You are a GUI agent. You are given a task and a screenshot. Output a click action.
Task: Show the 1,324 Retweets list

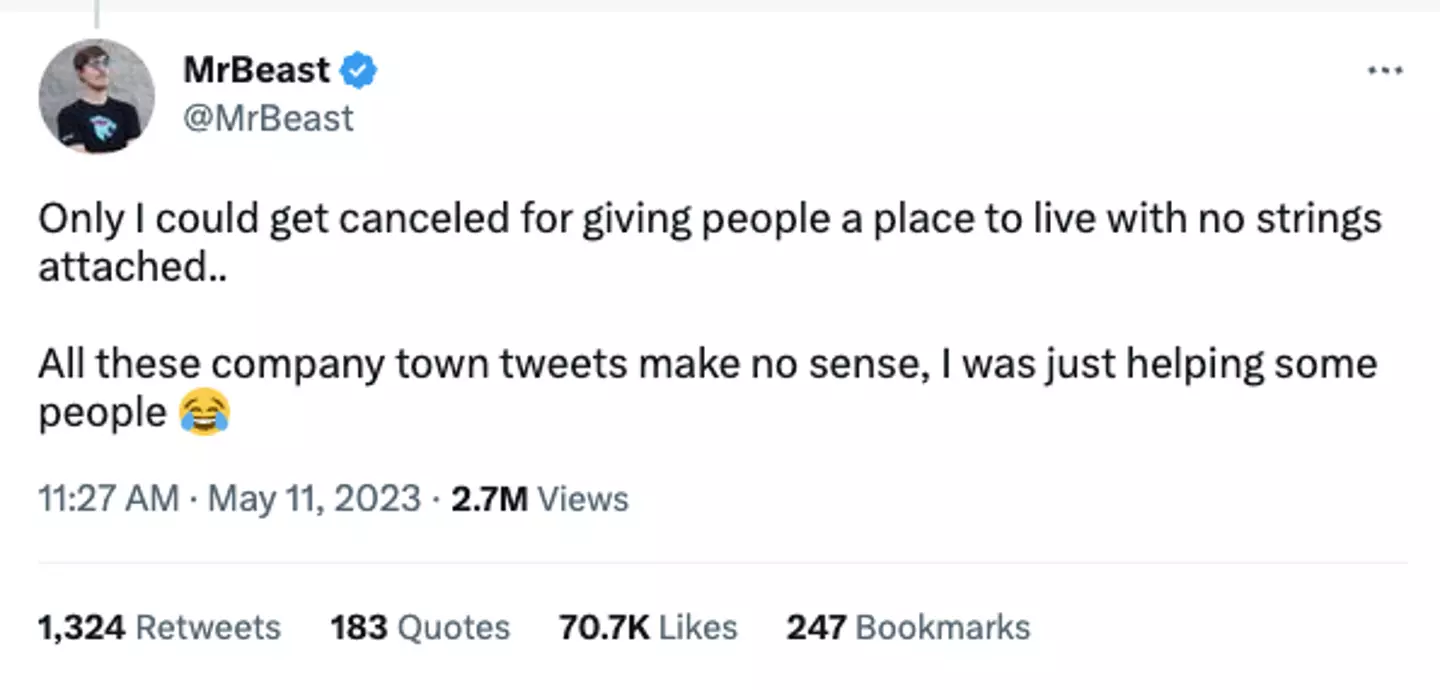click(159, 628)
